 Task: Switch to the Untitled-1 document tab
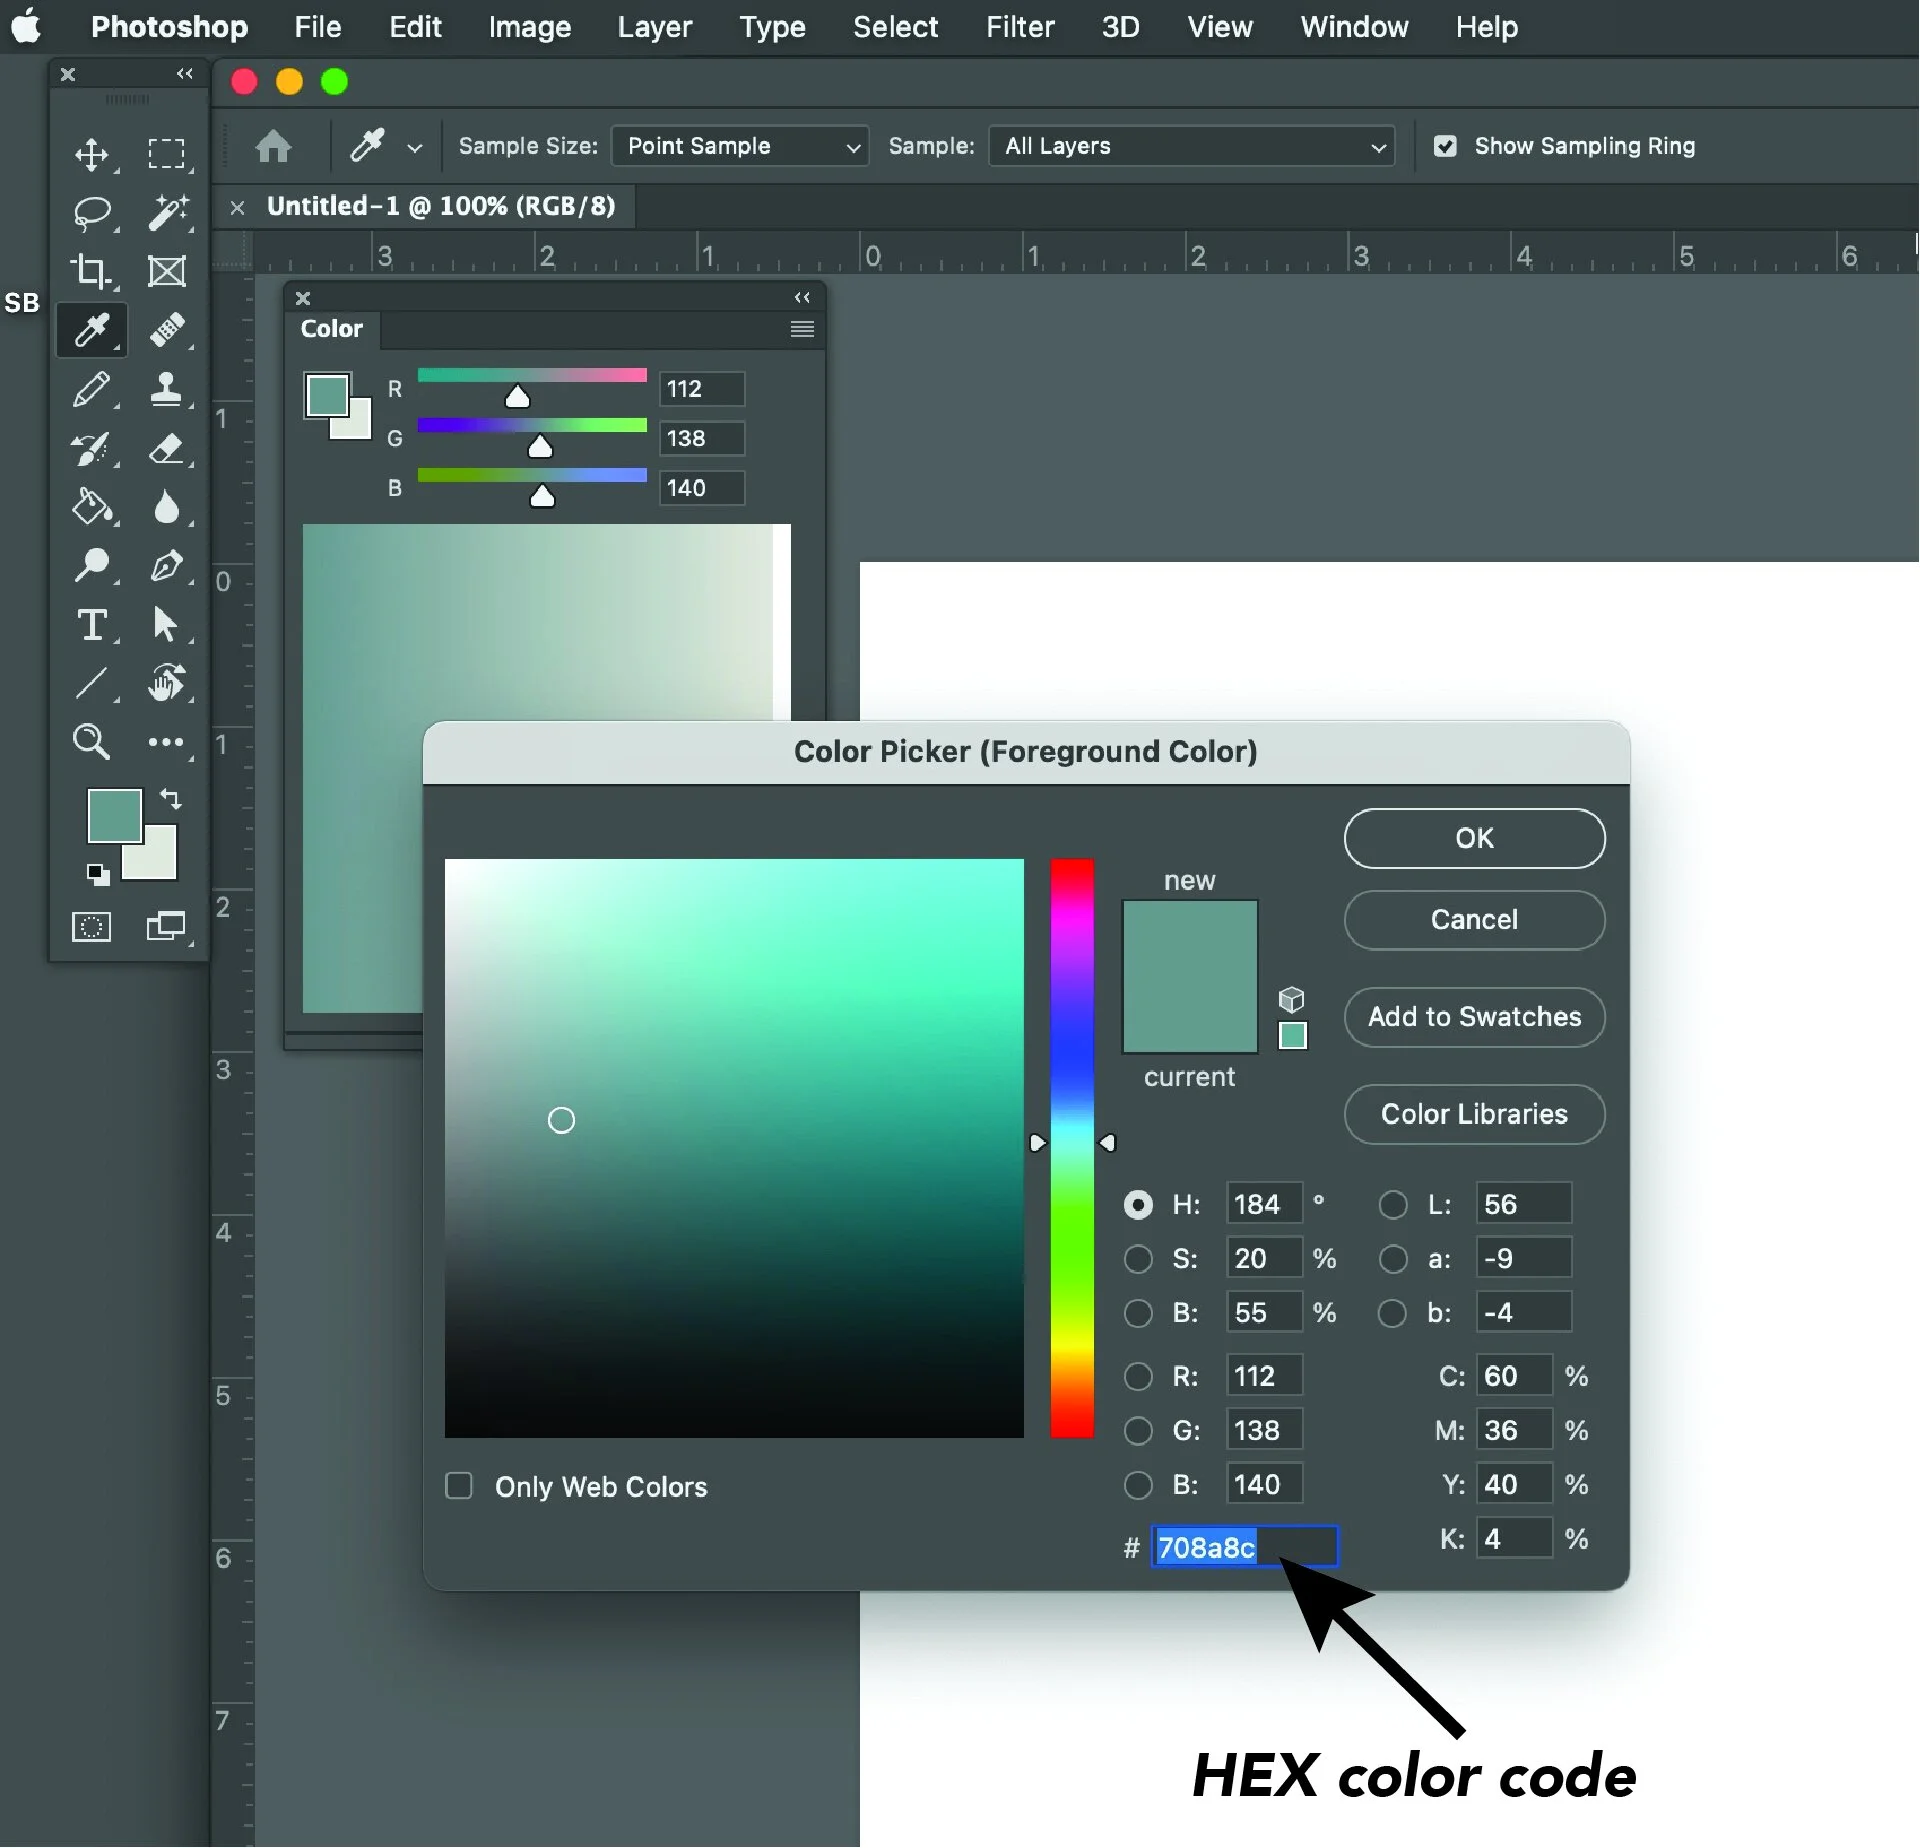click(440, 206)
